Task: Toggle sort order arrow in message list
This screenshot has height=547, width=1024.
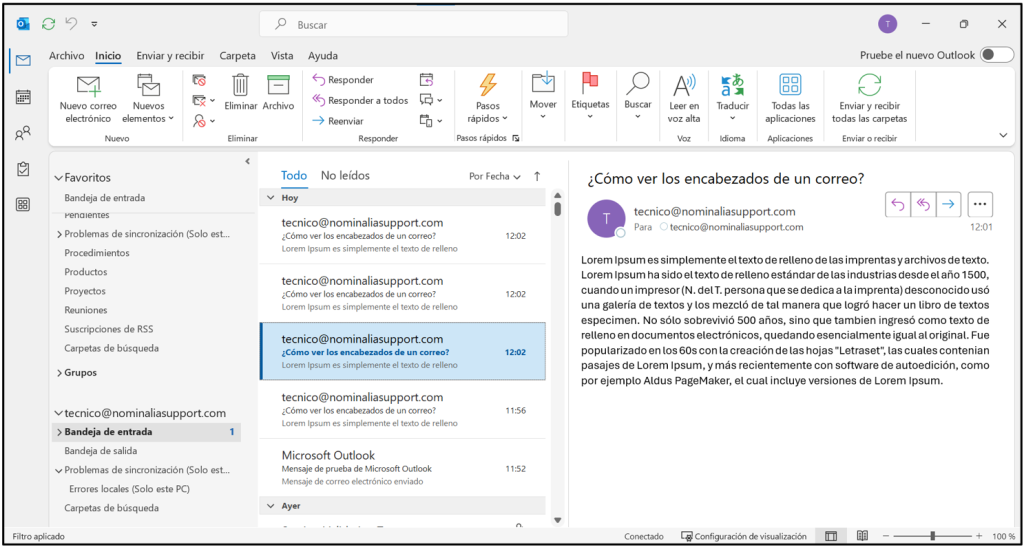Action: tap(537, 176)
